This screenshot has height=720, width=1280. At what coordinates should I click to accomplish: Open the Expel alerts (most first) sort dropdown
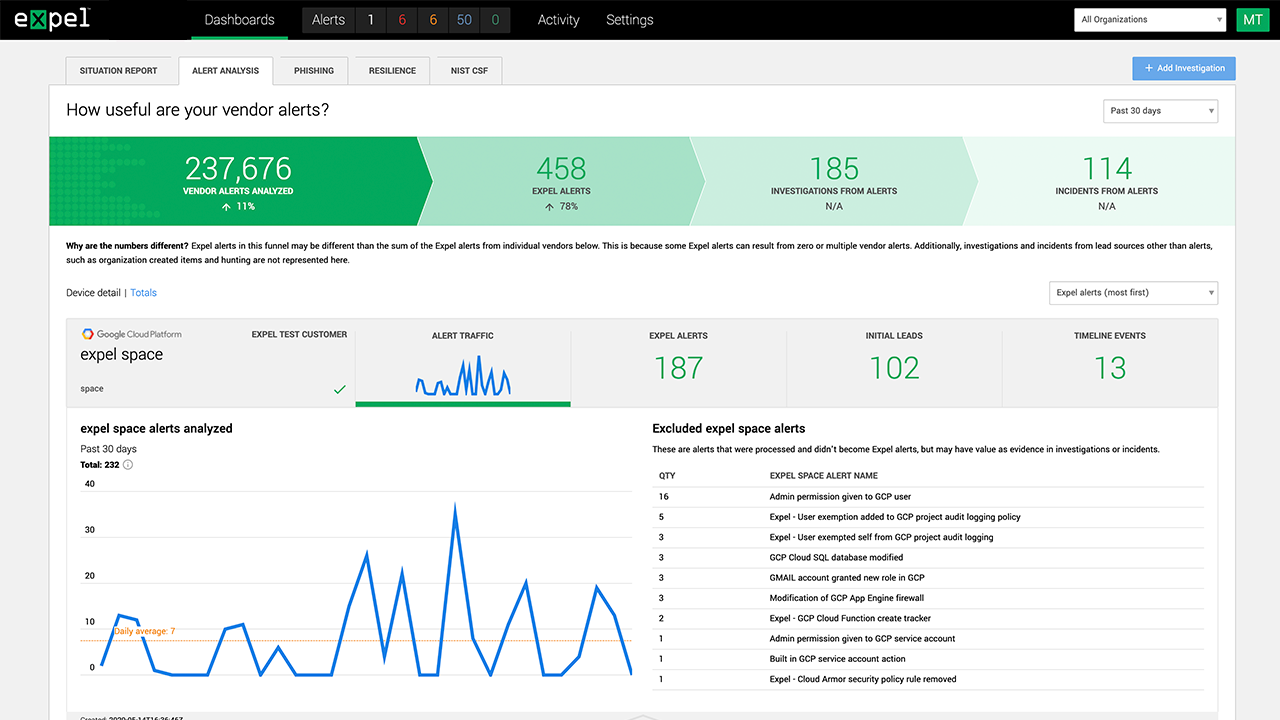pos(1132,293)
